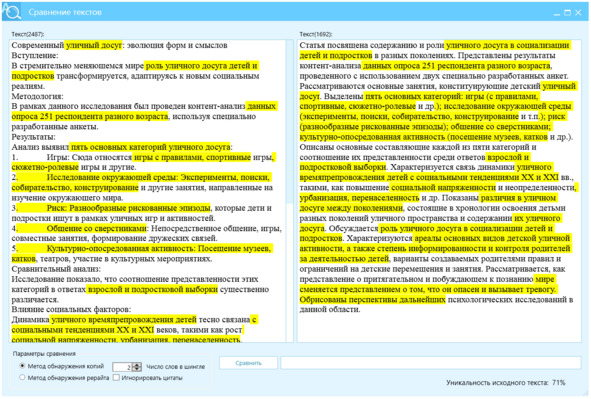Click highlighted 'взрослой и подростковой выборки' in left pane
This screenshot has width=591, height=399.
pyautogui.click(x=153, y=289)
